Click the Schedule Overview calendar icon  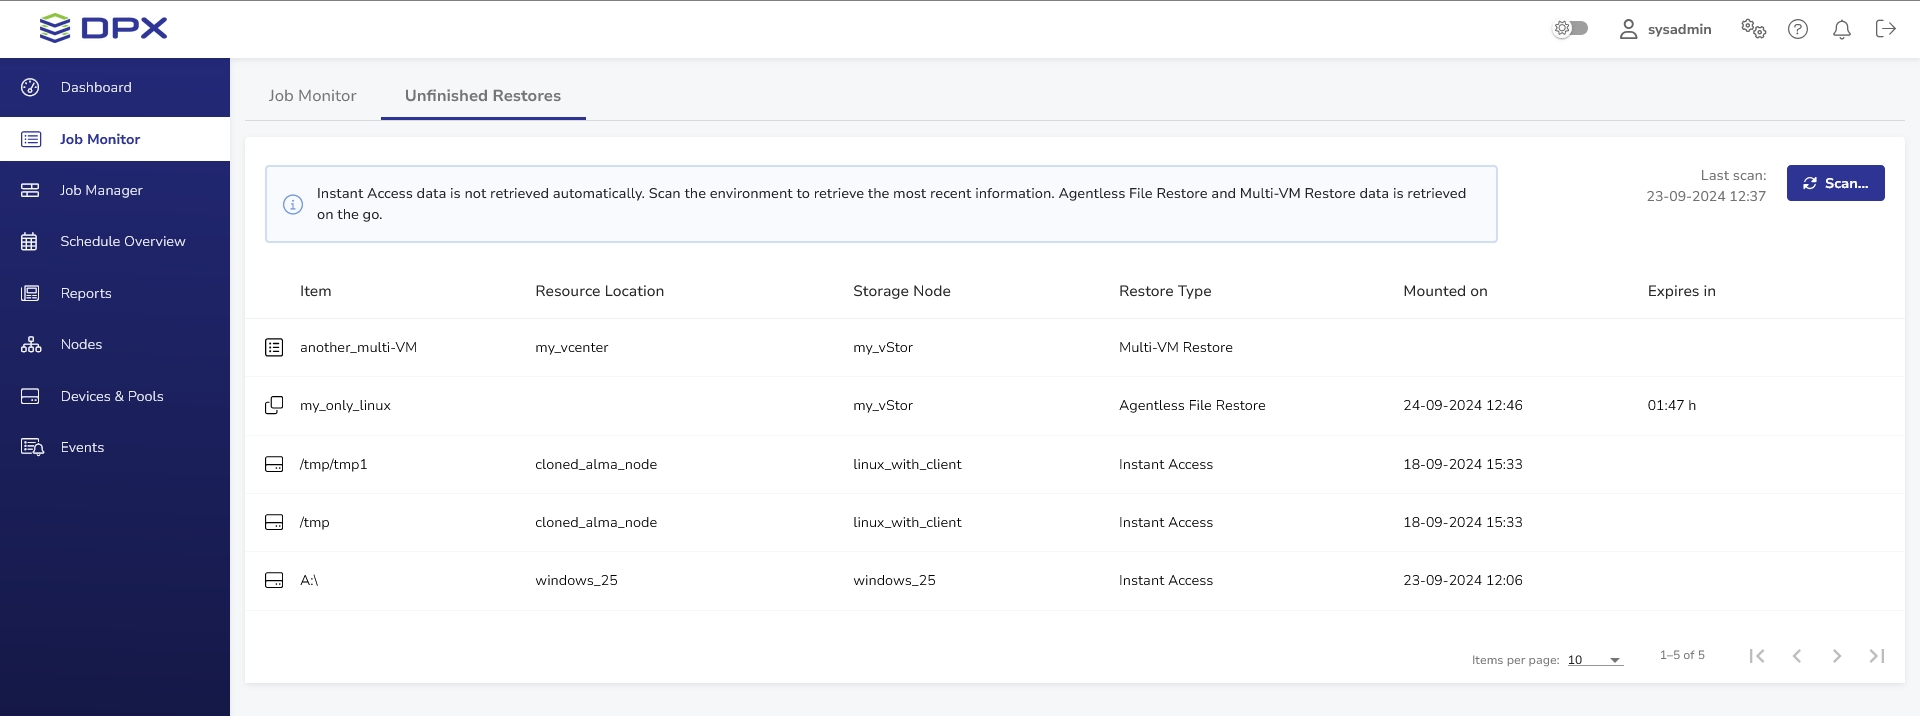coord(30,242)
